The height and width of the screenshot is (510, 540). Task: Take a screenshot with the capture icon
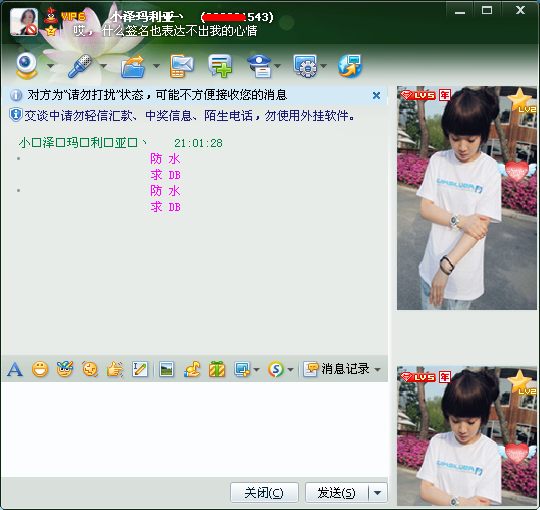(x=242, y=370)
